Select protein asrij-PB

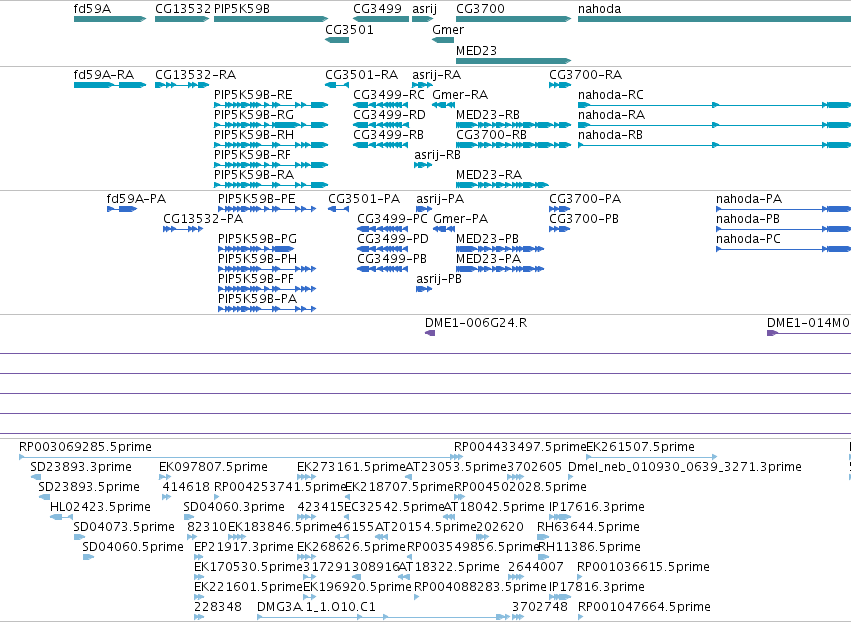pyautogui.click(x=439, y=279)
